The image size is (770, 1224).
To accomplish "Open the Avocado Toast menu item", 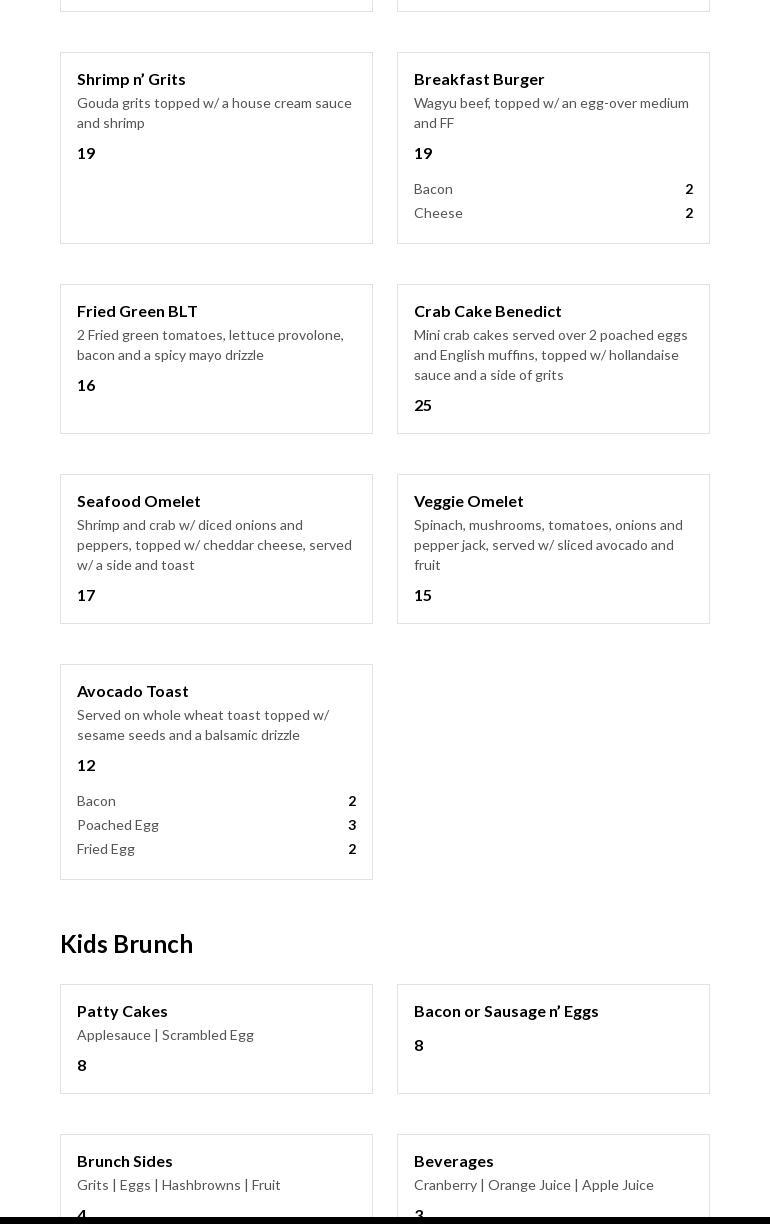I will (132, 691).
